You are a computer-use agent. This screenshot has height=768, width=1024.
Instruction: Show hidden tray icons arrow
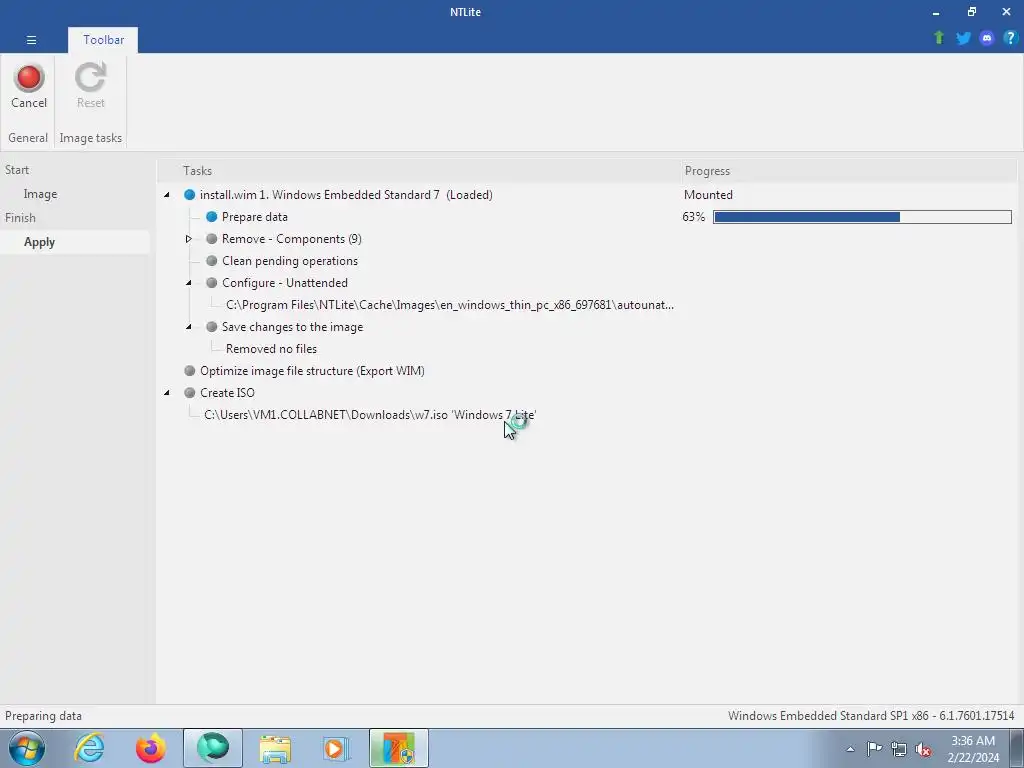pos(850,749)
